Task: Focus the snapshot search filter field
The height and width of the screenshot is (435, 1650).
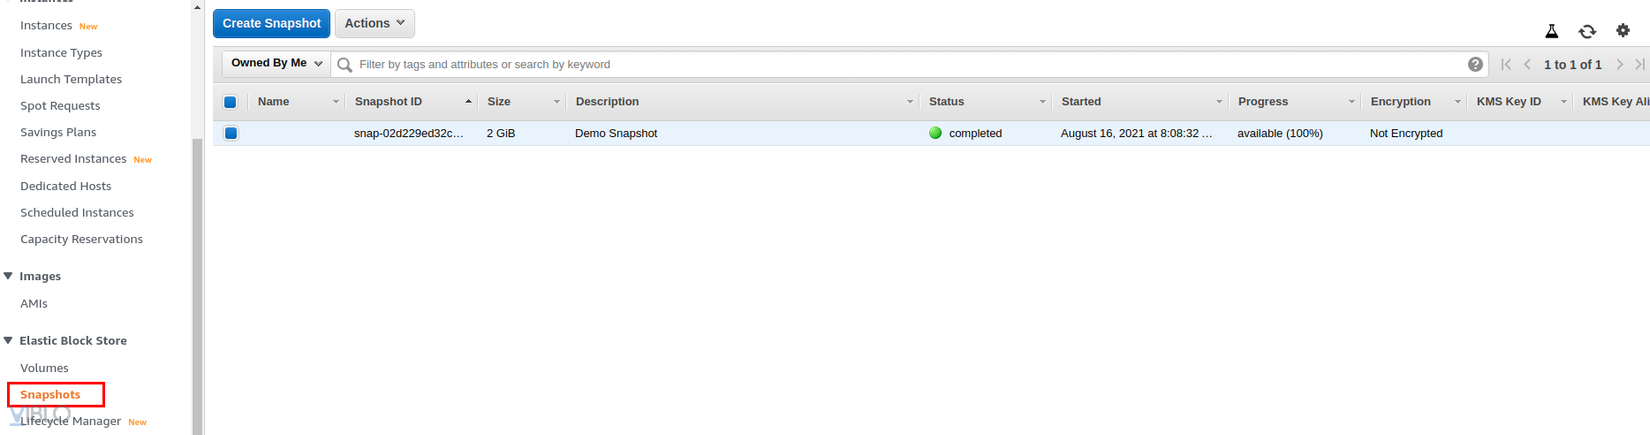Action: click(x=900, y=64)
